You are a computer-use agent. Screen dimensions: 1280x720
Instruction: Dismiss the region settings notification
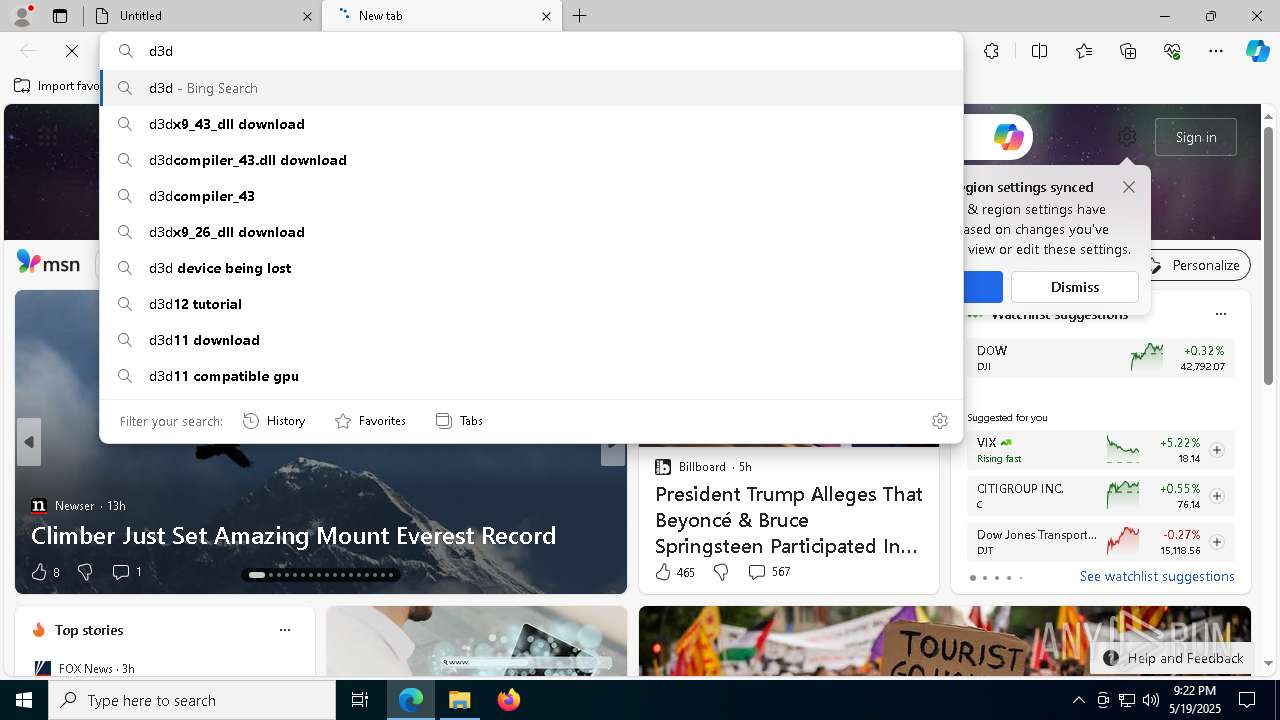(1074, 287)
